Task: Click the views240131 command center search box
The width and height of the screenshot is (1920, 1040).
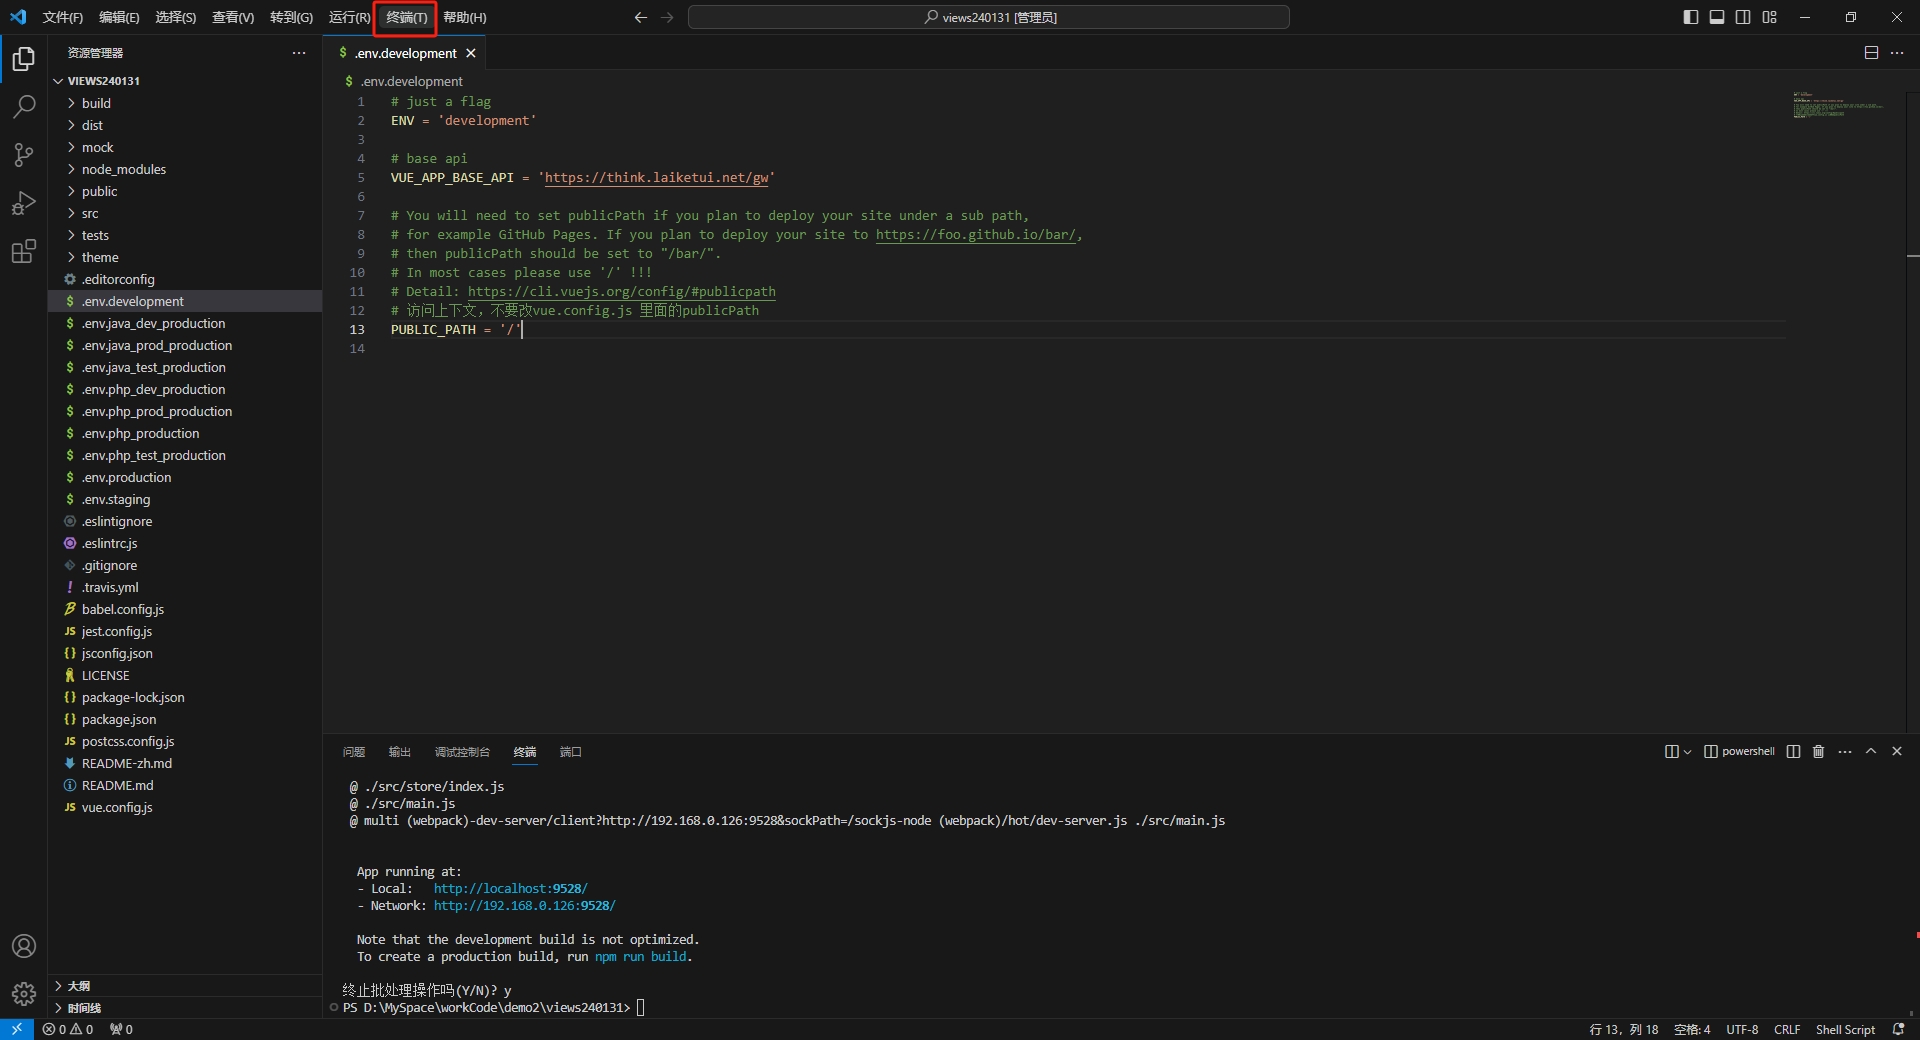Action: pyautogui.click(x=989, y=17)
